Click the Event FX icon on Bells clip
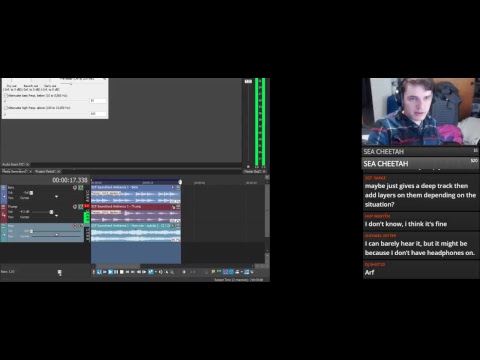This screenshot has height=360, width=480. [x=173, y=188]
